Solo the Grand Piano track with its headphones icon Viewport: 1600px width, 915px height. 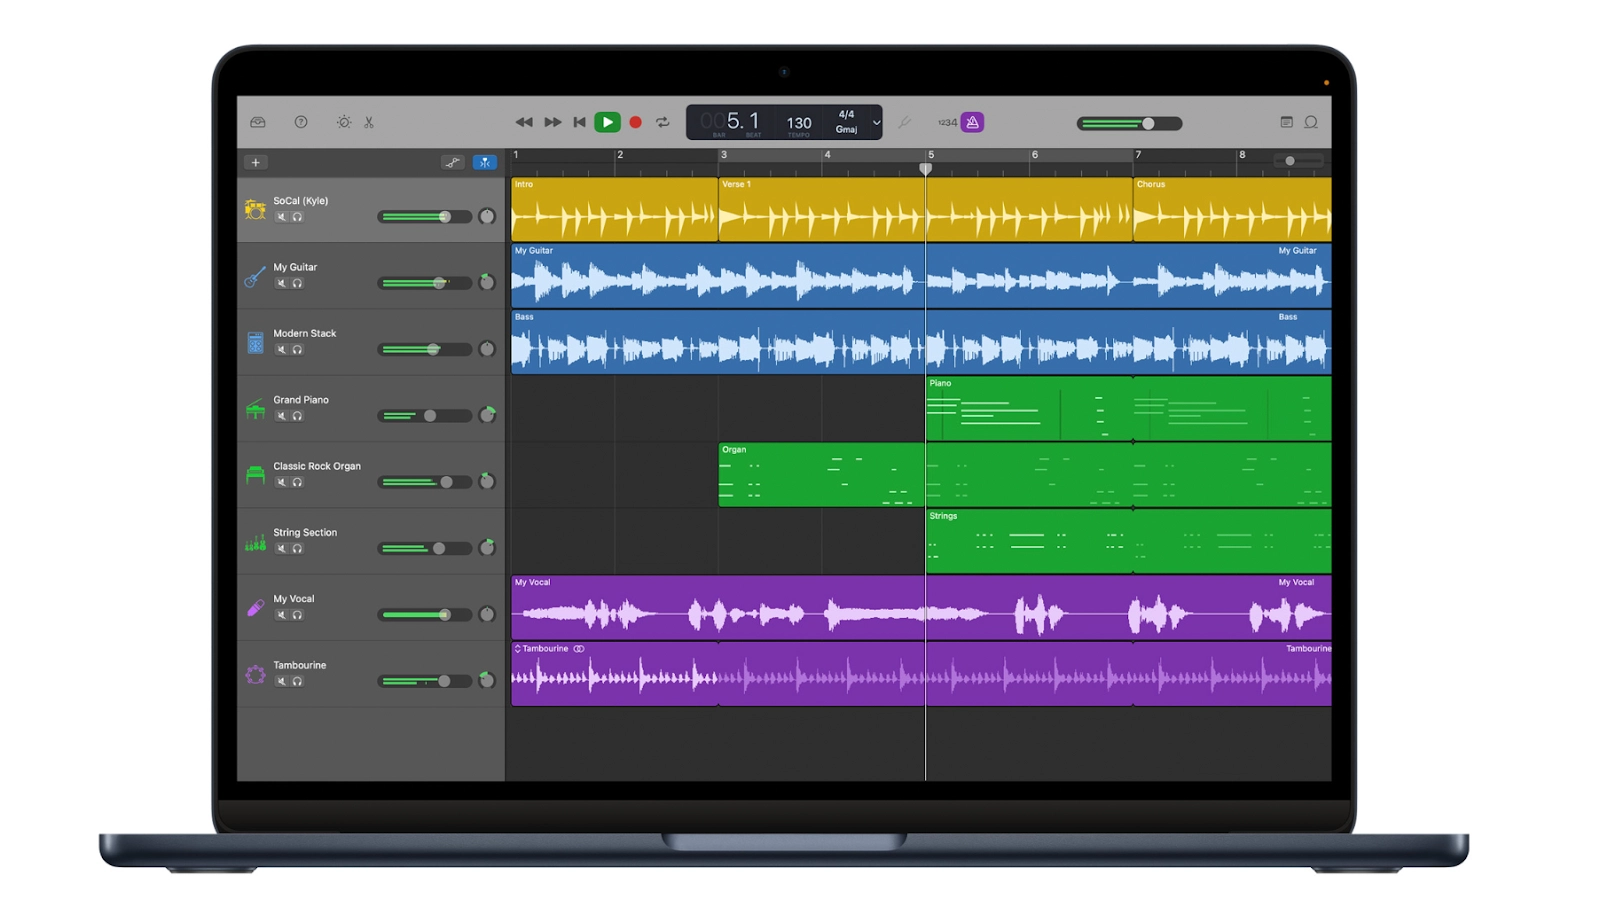pyautogui.click(x=297, y=415)
